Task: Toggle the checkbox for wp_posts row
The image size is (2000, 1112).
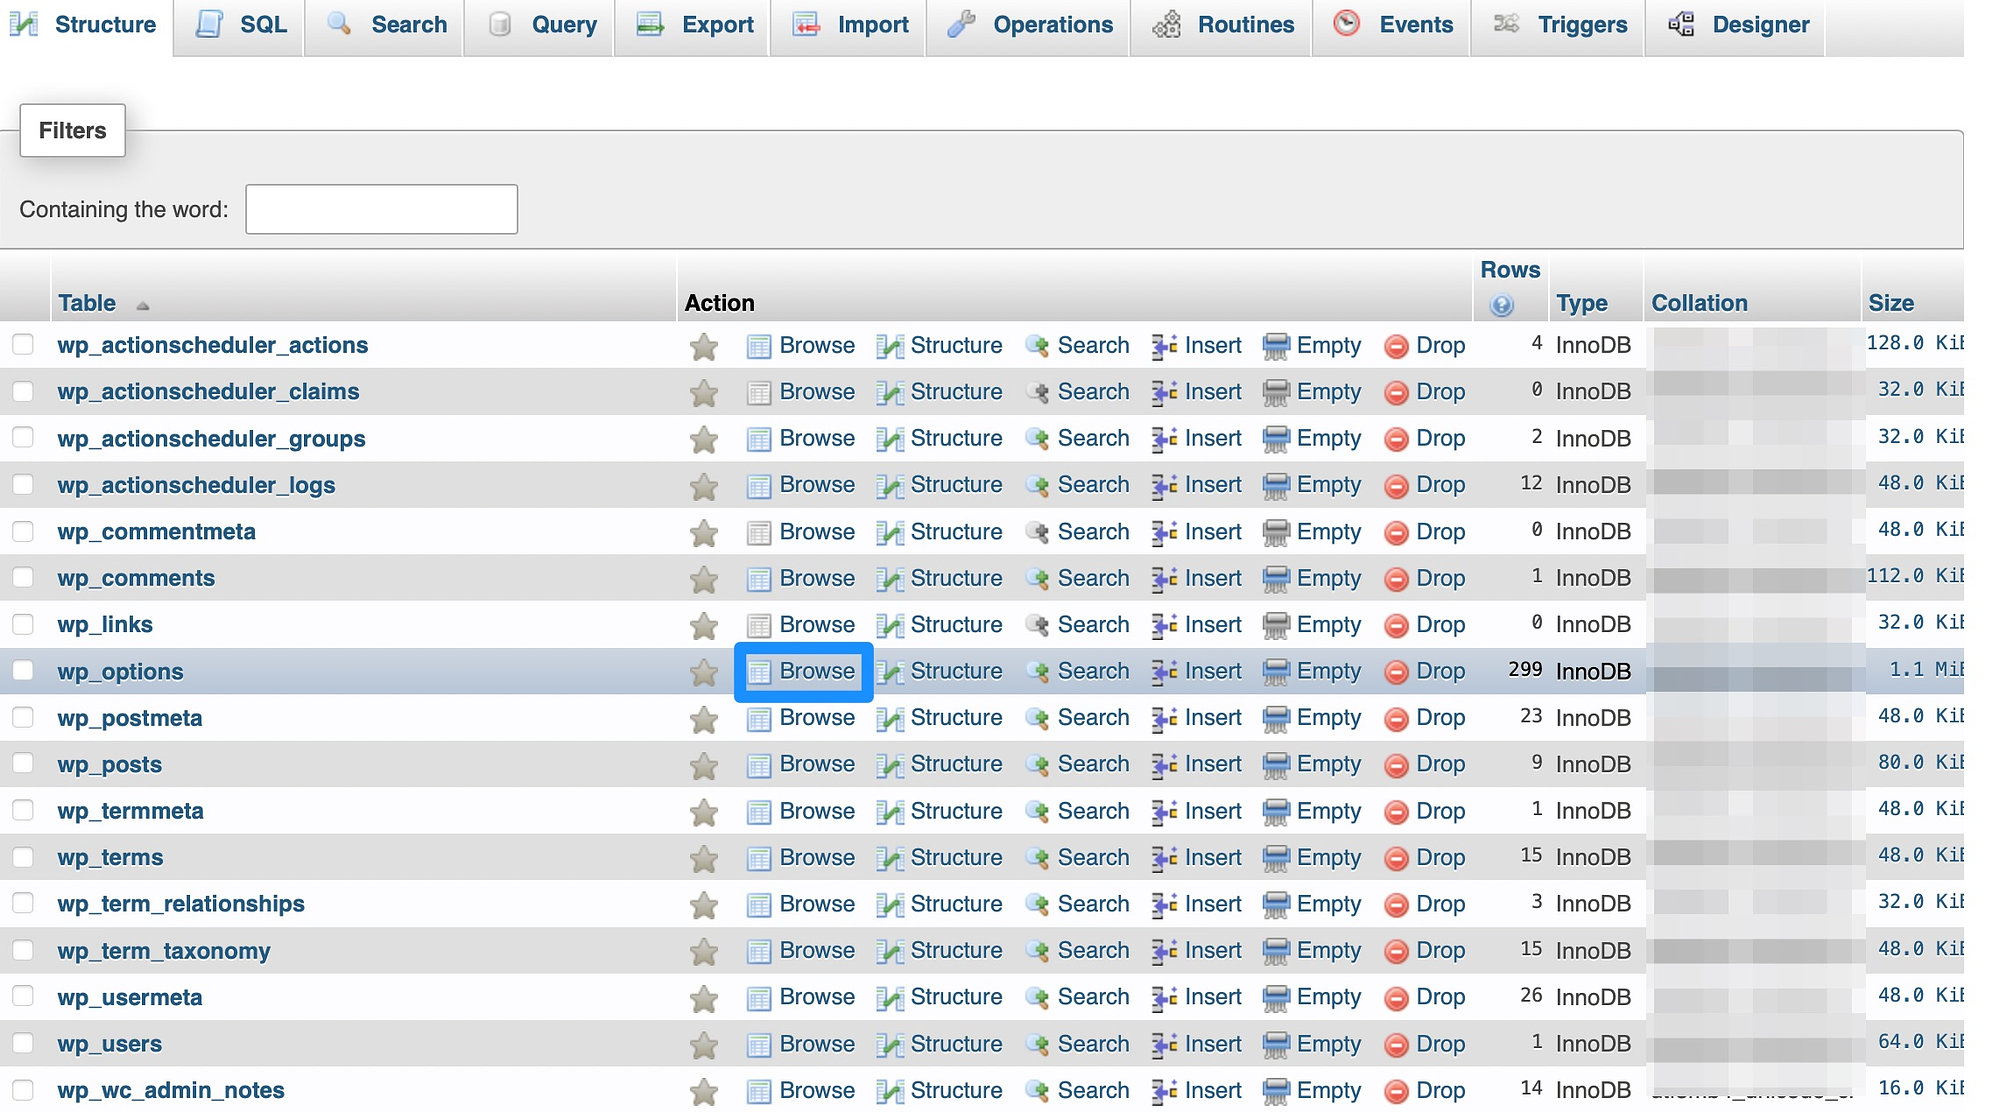Action: tap(26, 761)
